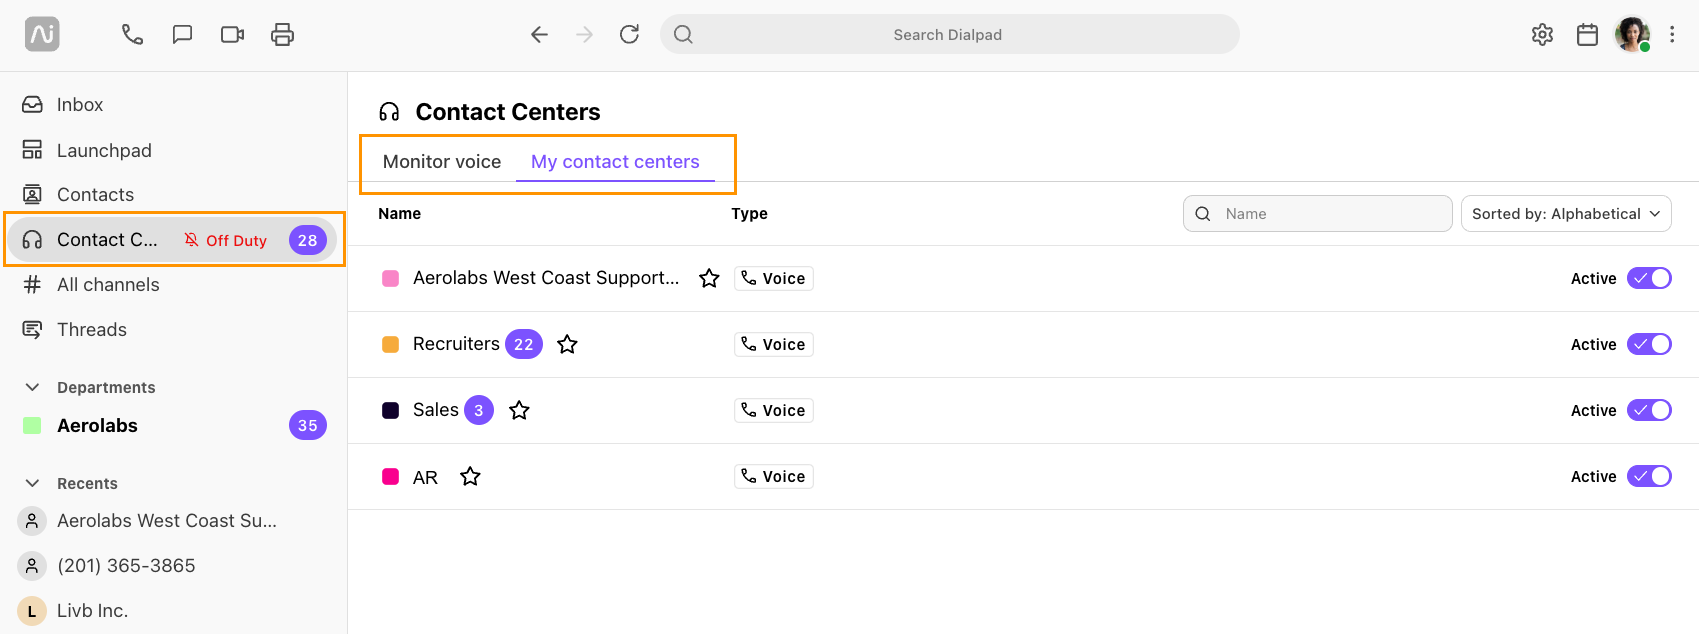1699x634 pixels.
Task: Reload with the refresh icon
Action: point(629,35)
